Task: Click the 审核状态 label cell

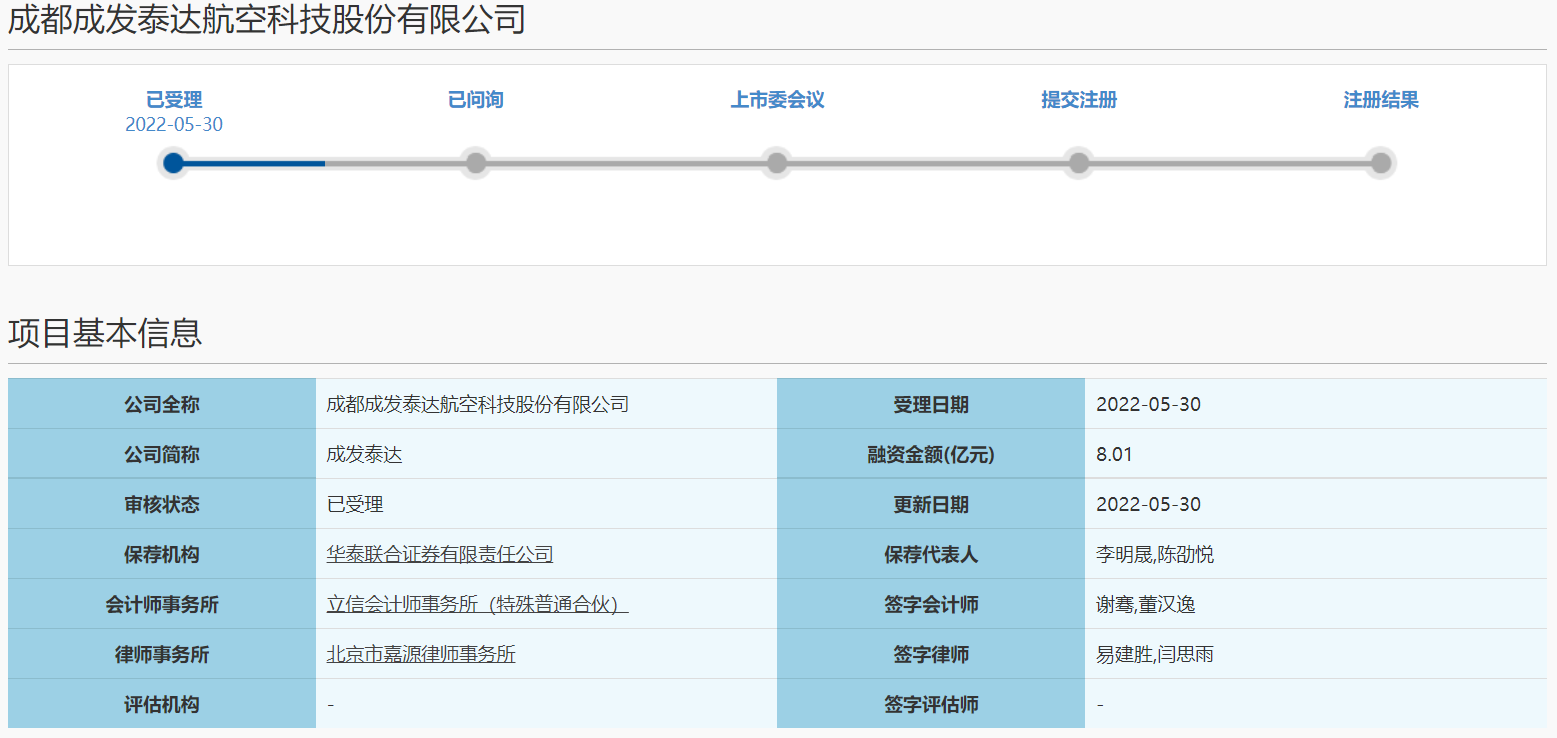Action: coord(162,504)
